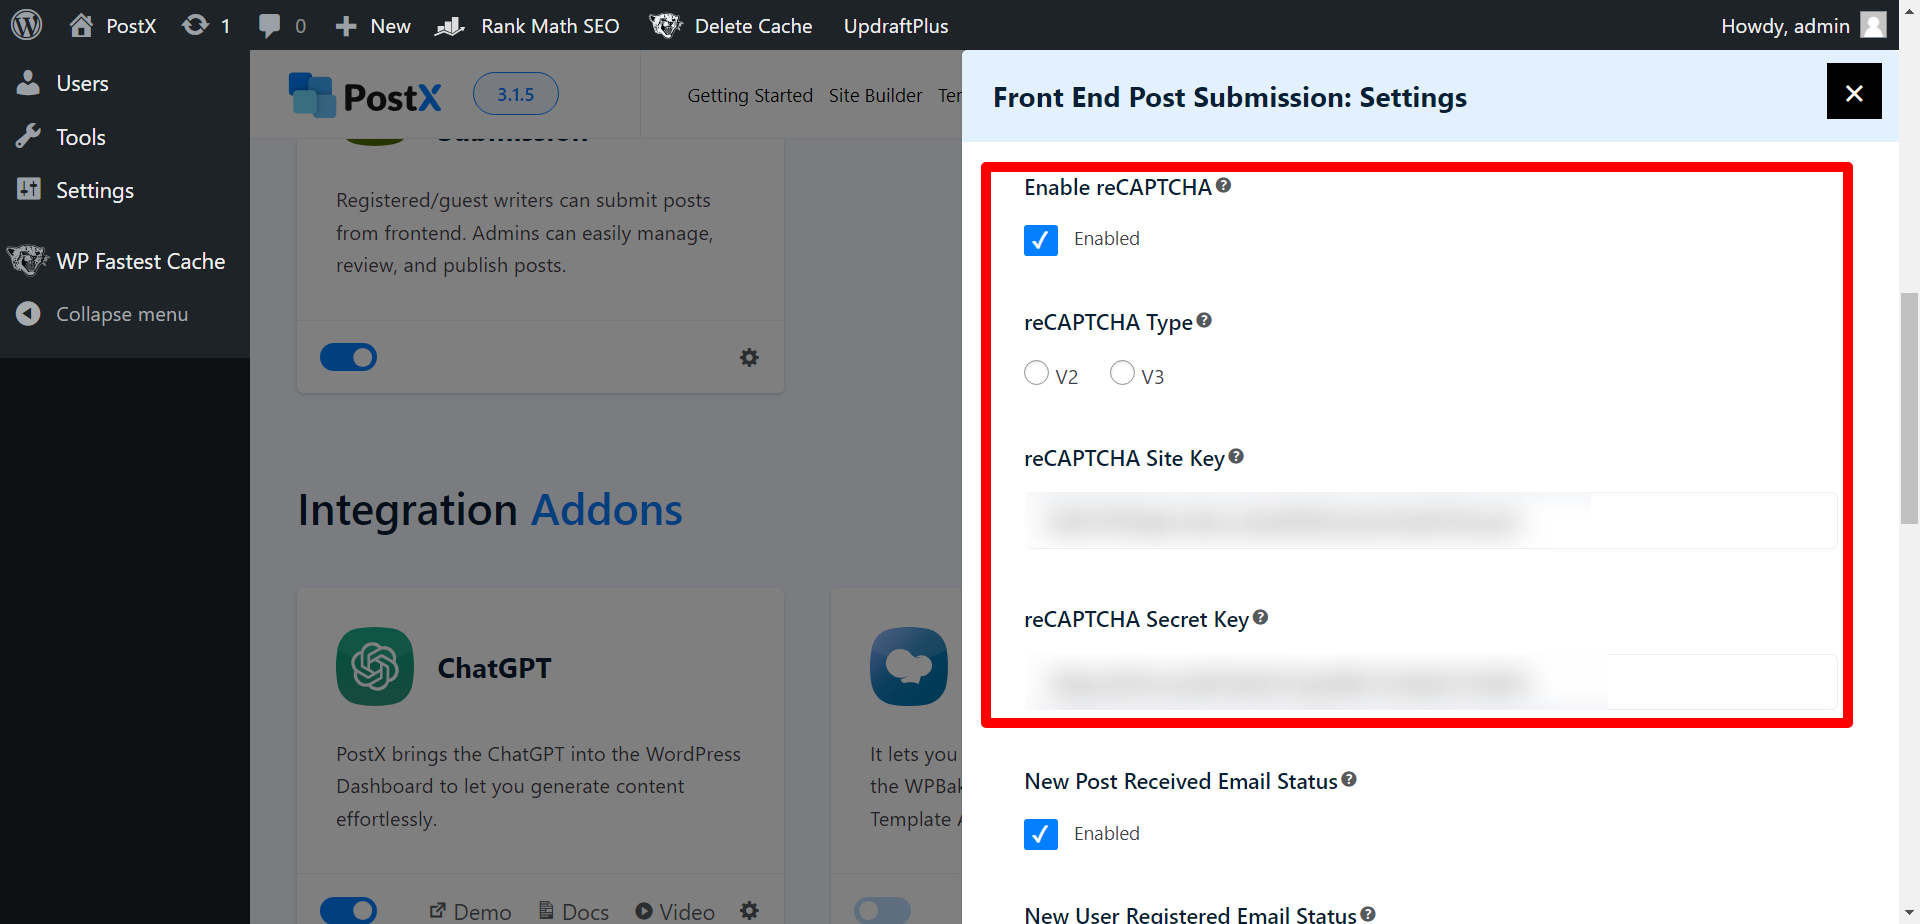Click the Delete Cache leopard icon
This screenshot has width=1920, height=924.
[665, 25]
